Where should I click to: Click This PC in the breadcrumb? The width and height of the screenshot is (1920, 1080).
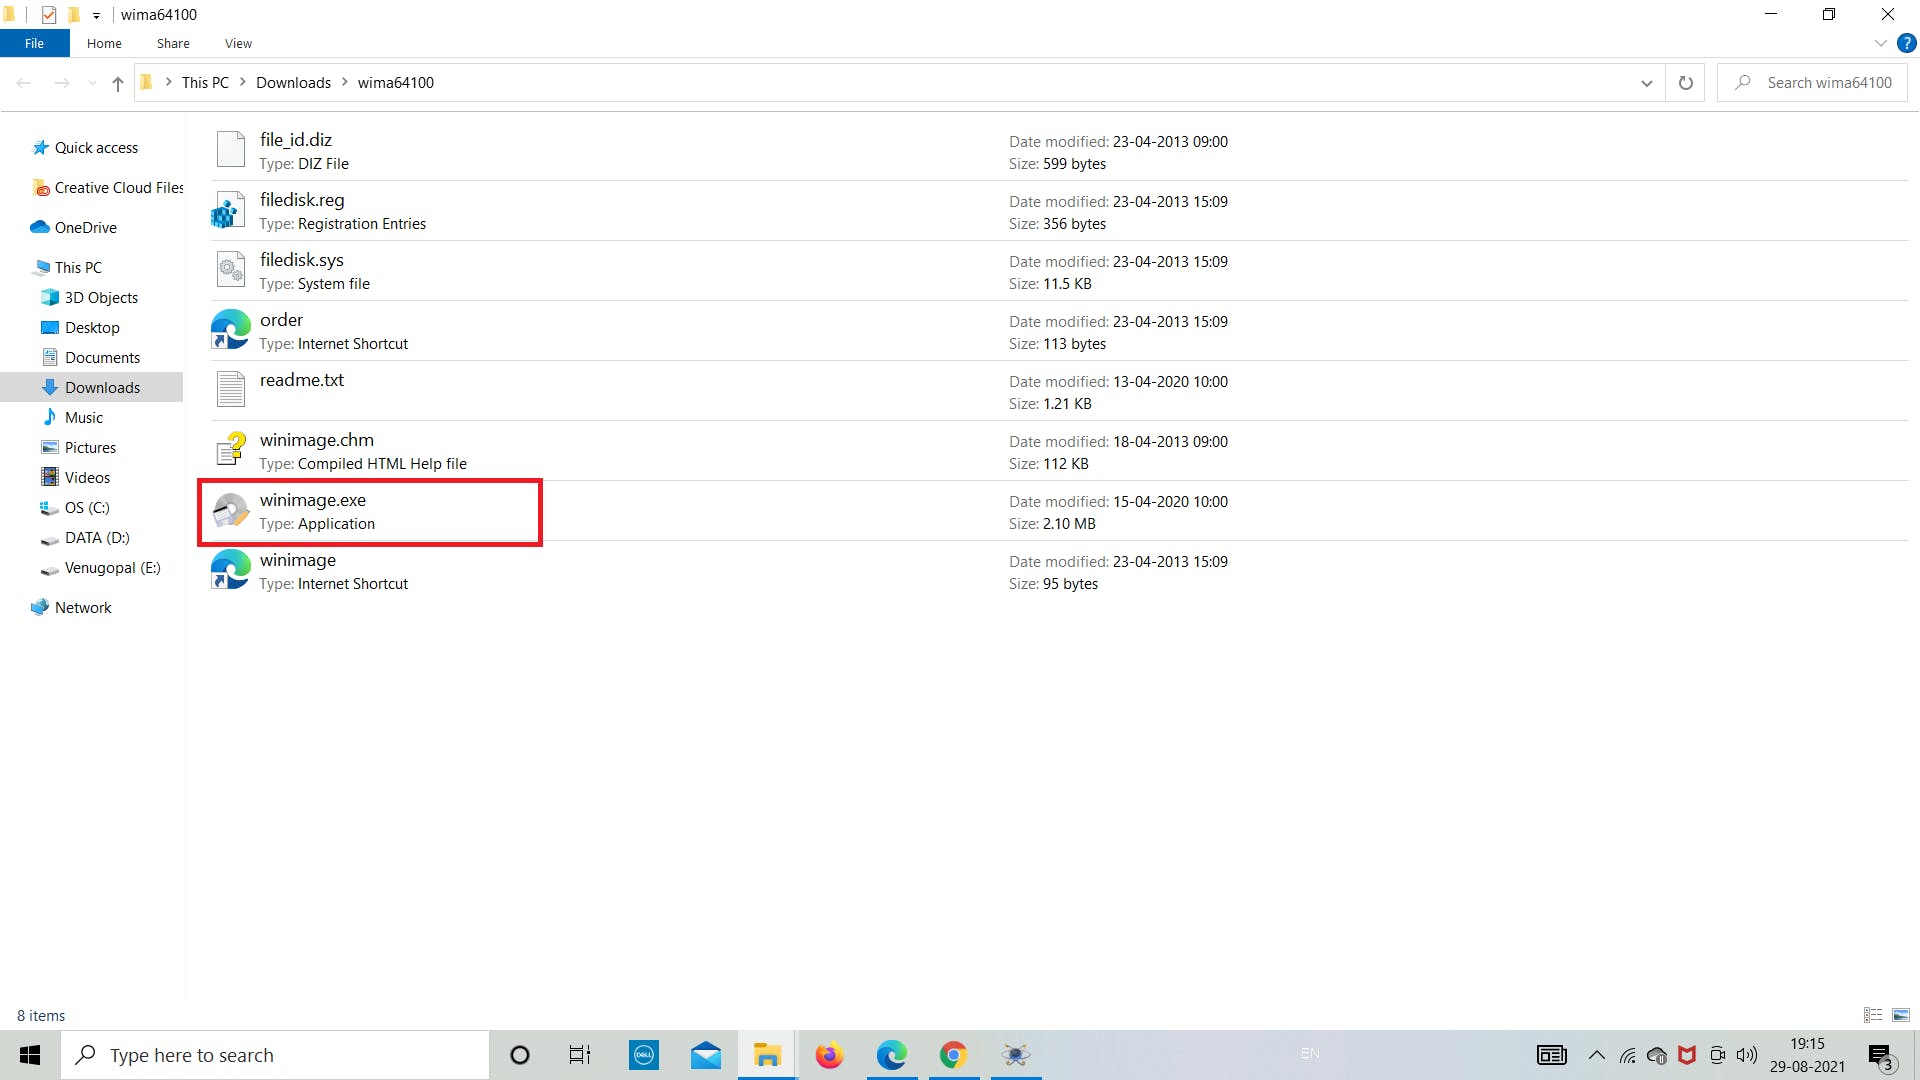205,83
